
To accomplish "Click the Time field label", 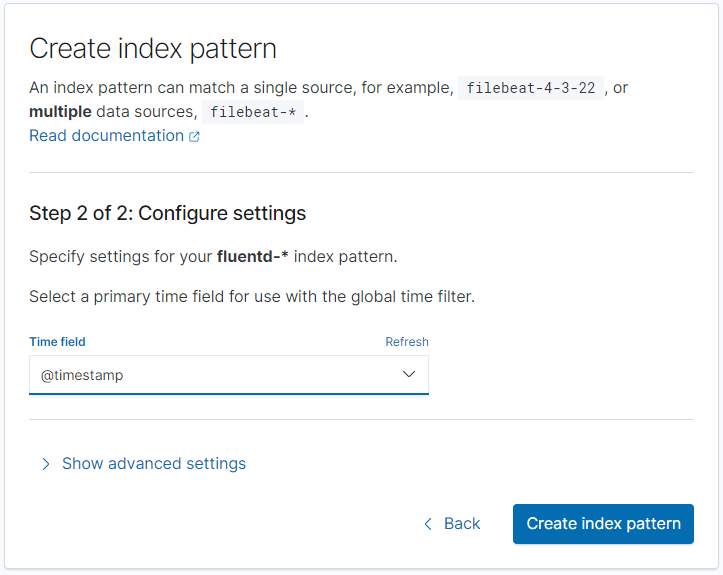I will pyautogui.click(x=57, y=342).
